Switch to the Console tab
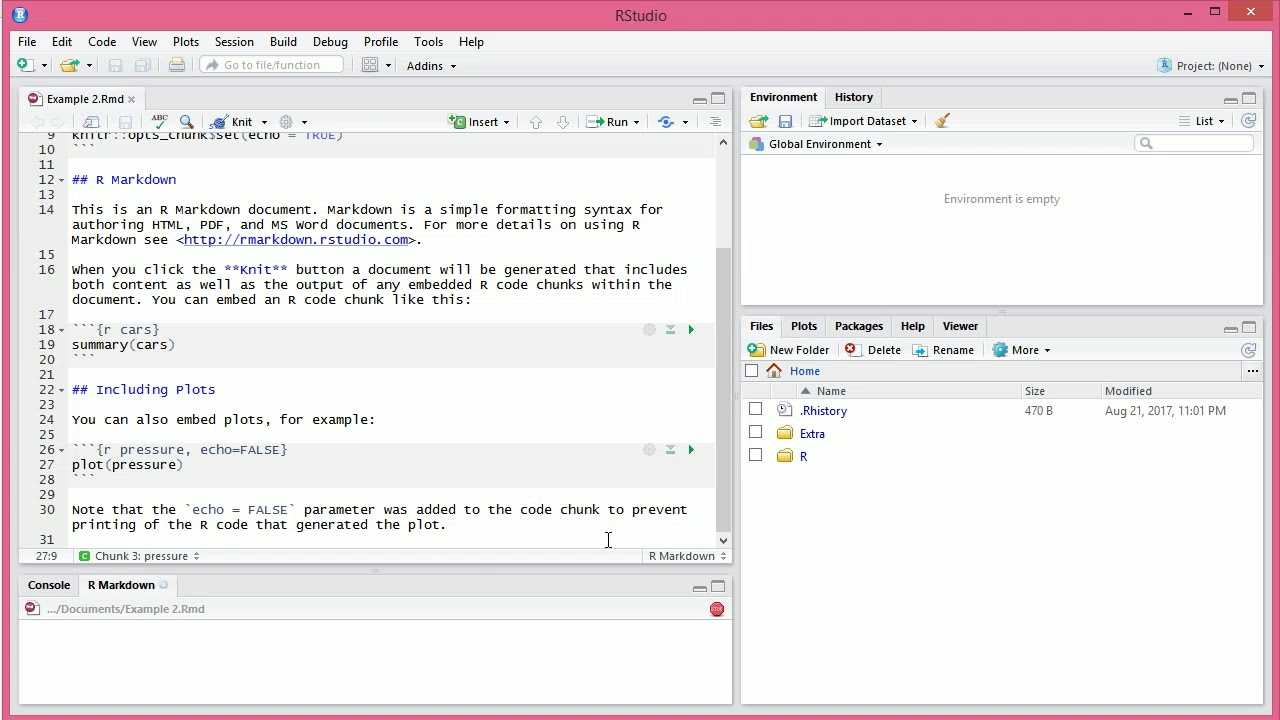 point(49,585)
